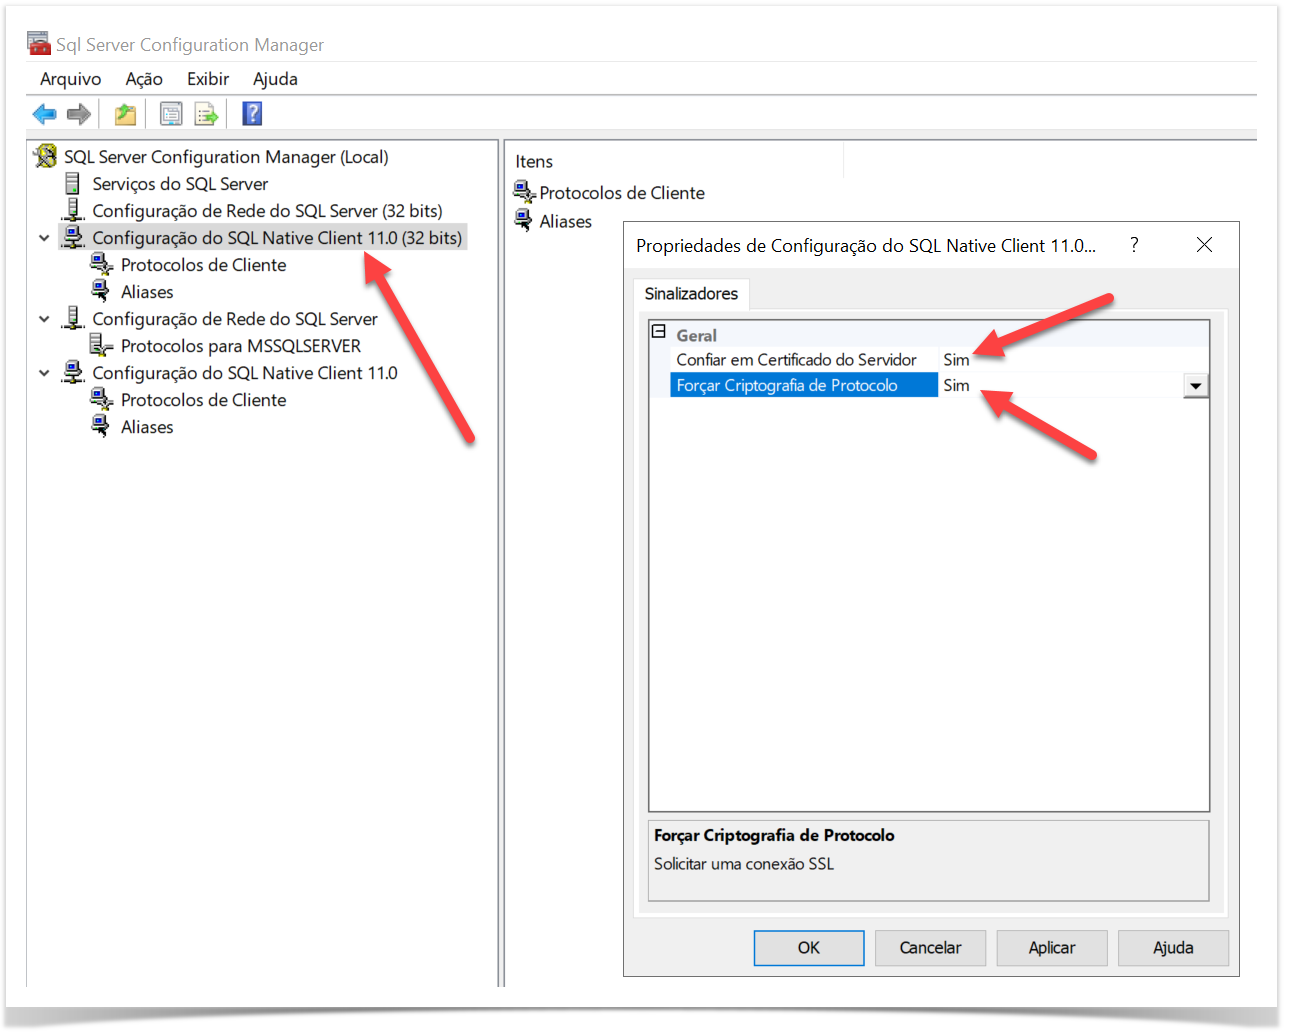The image size is (1291, 1036).
Task: Select Protocolos para MSSQLSERVER node
Action: pos(240,346)
